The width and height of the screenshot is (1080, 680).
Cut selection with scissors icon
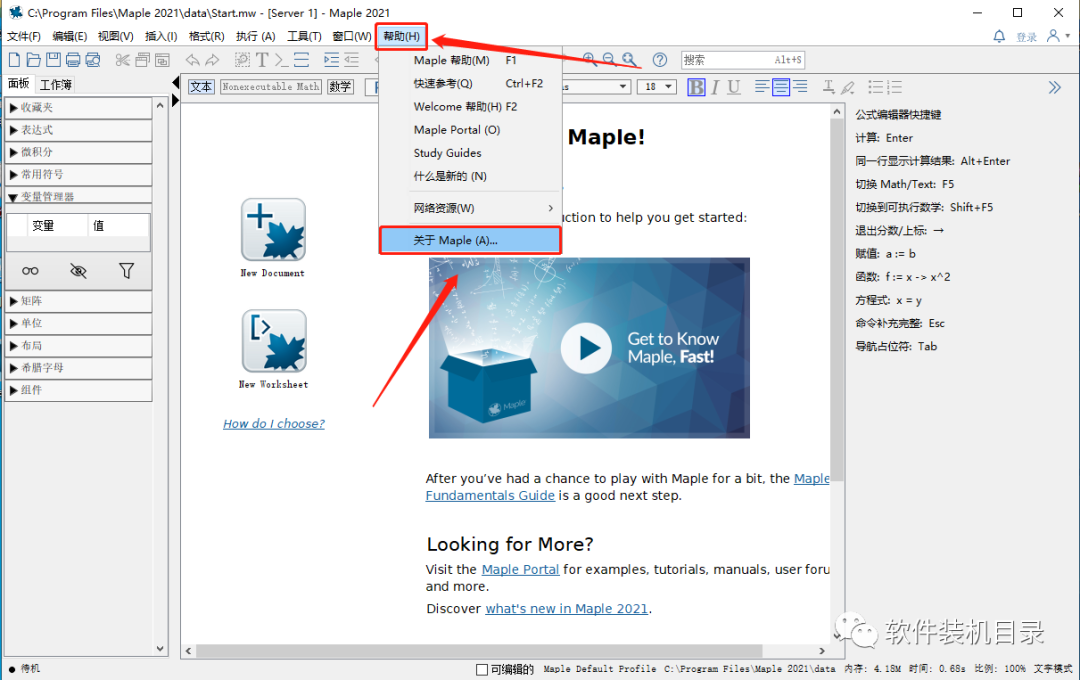point(123,60)
